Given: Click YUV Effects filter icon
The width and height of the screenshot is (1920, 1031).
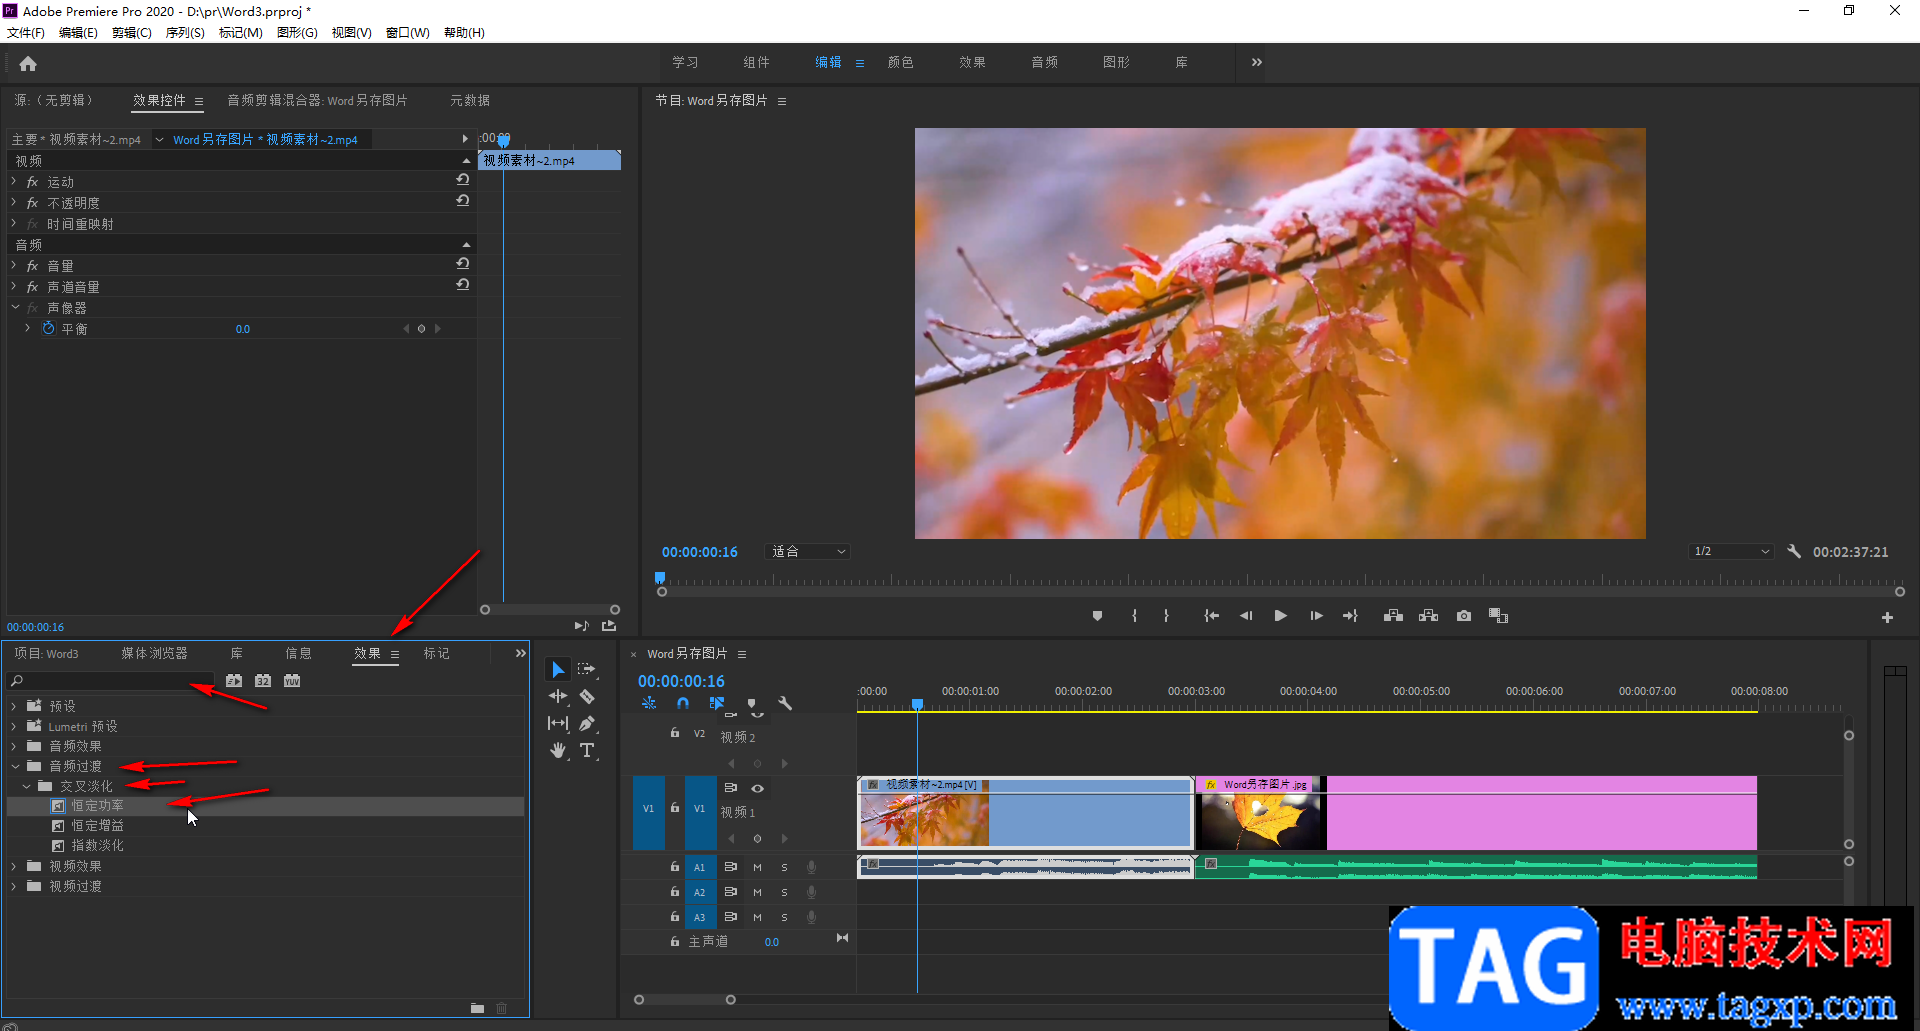Looking at the screenshot, I should [292, 681].
